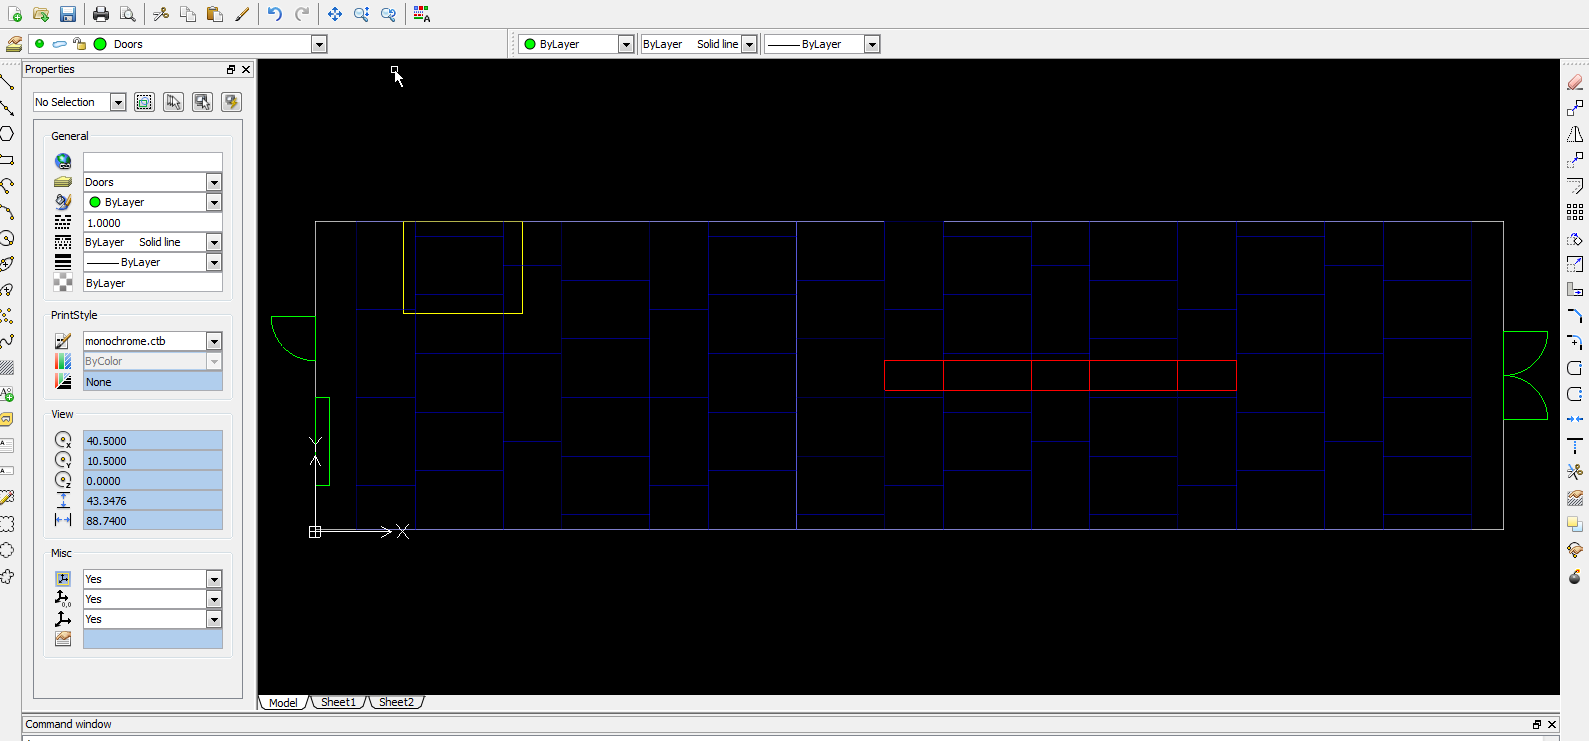Float the Properties panel
This screenshot has height=741, width=1589.
click(x=231, y=70)
